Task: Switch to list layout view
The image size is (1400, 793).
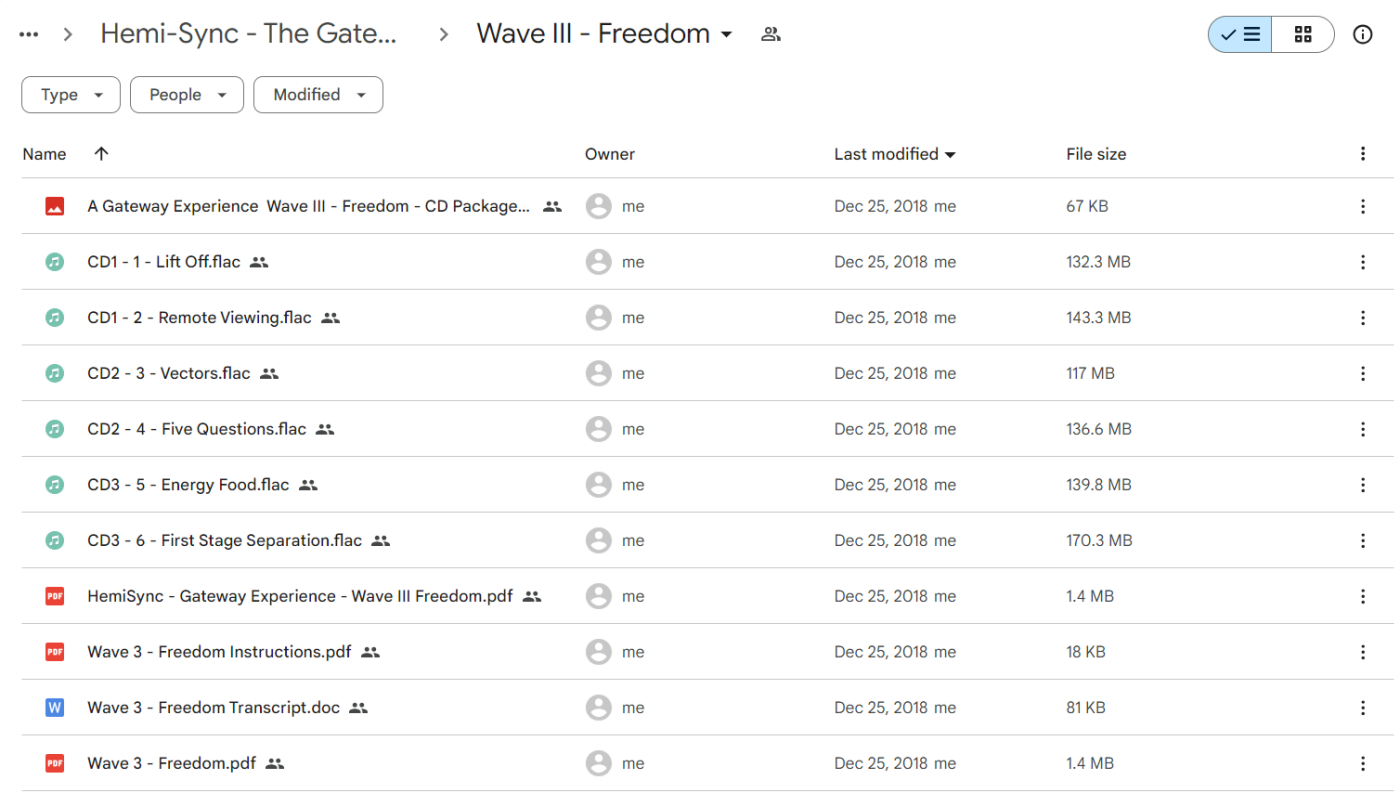Action: point(1241,35)
